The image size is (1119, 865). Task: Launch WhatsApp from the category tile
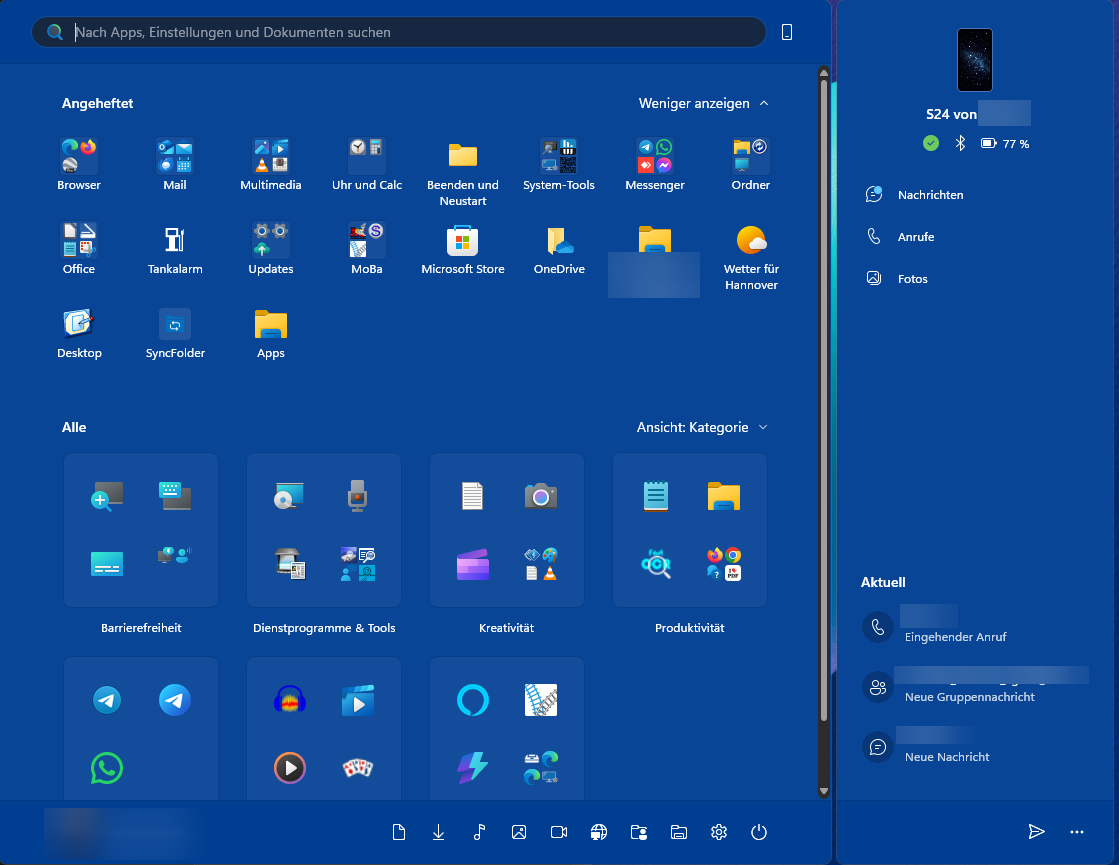tap(107, 768)
